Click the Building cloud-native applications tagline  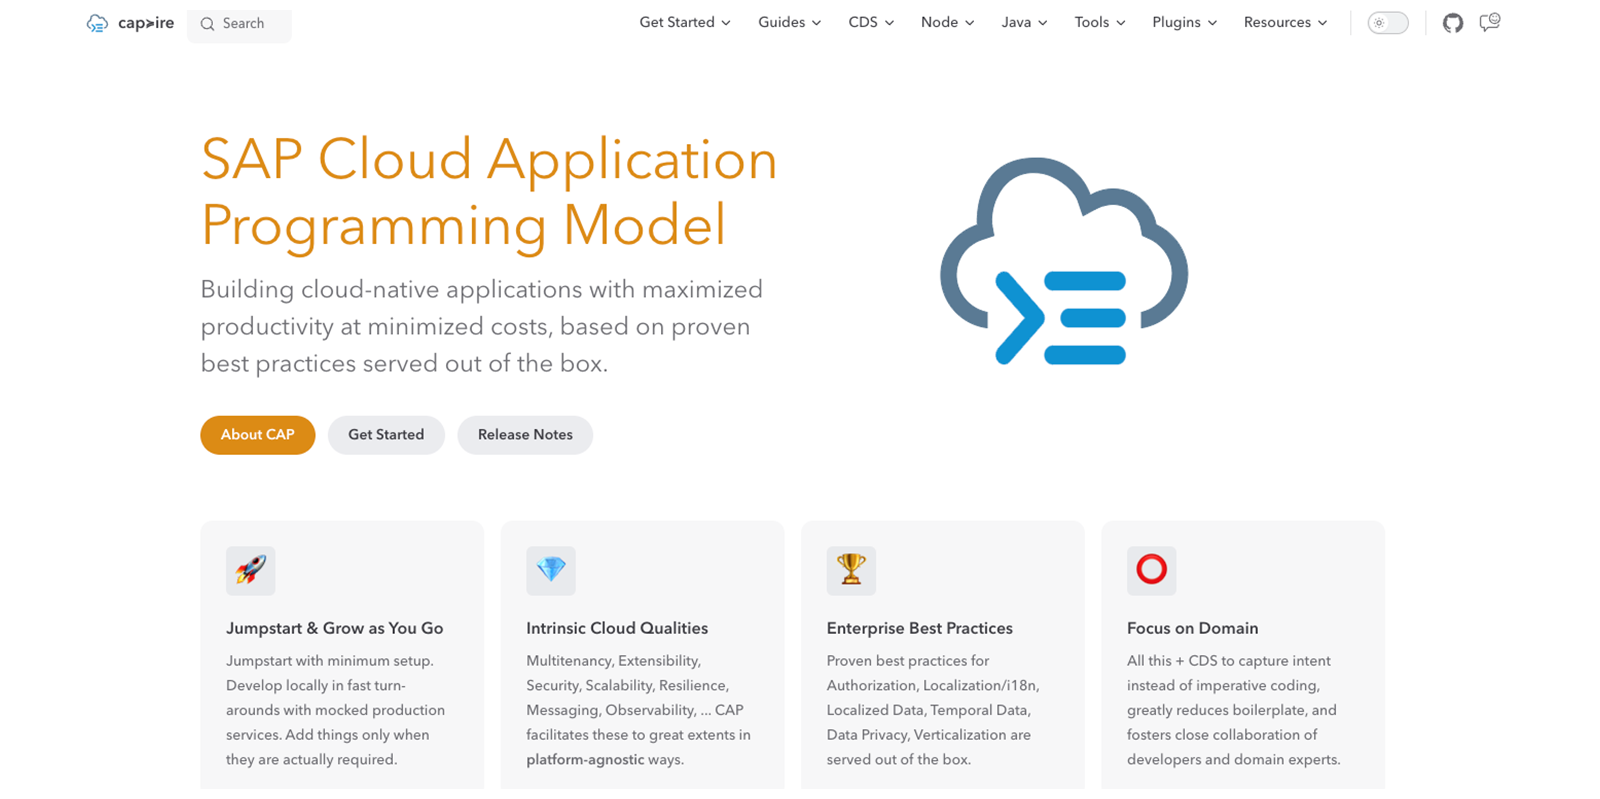point(482,327)
